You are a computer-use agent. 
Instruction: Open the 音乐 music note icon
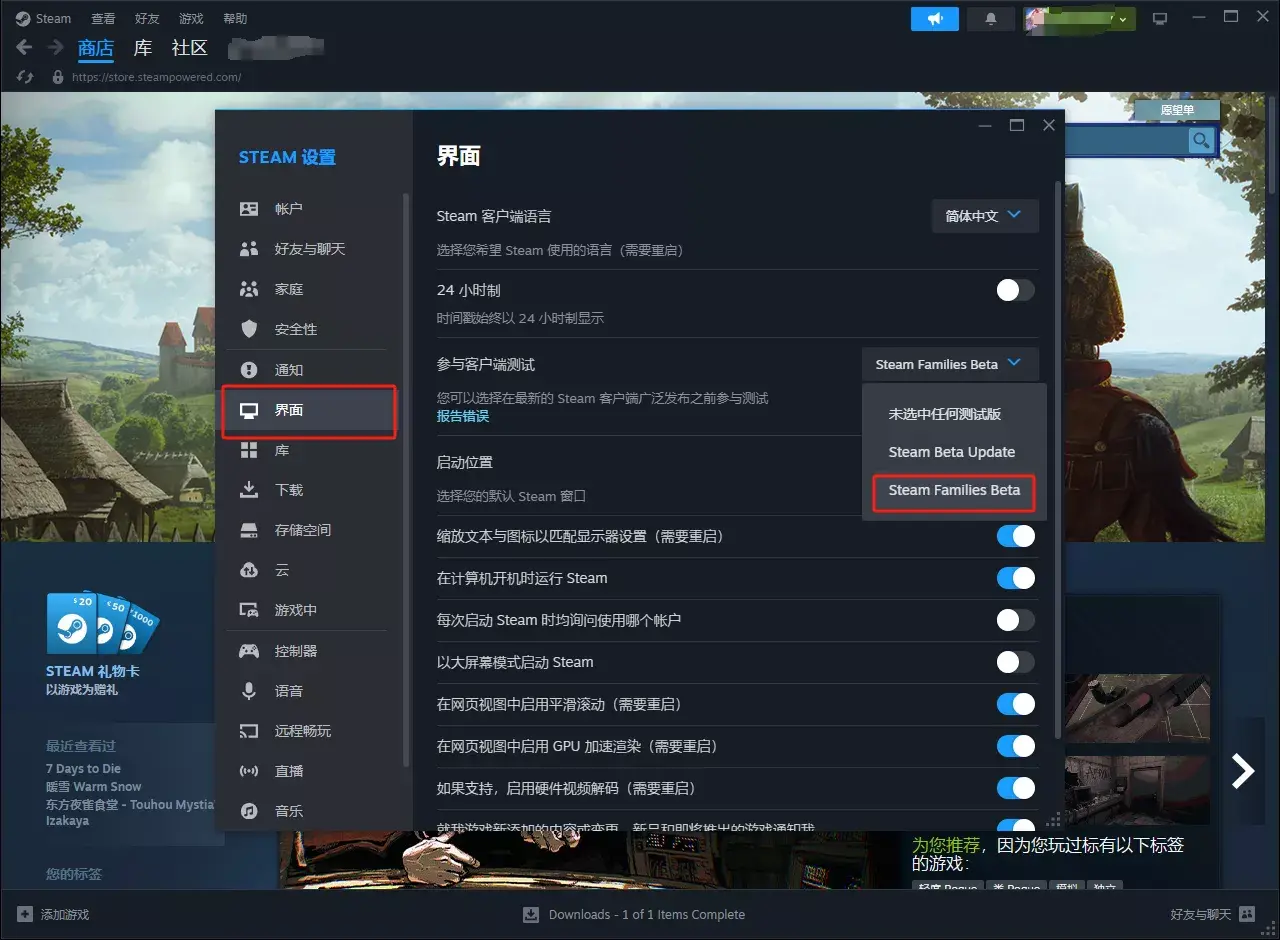[249, 811]
